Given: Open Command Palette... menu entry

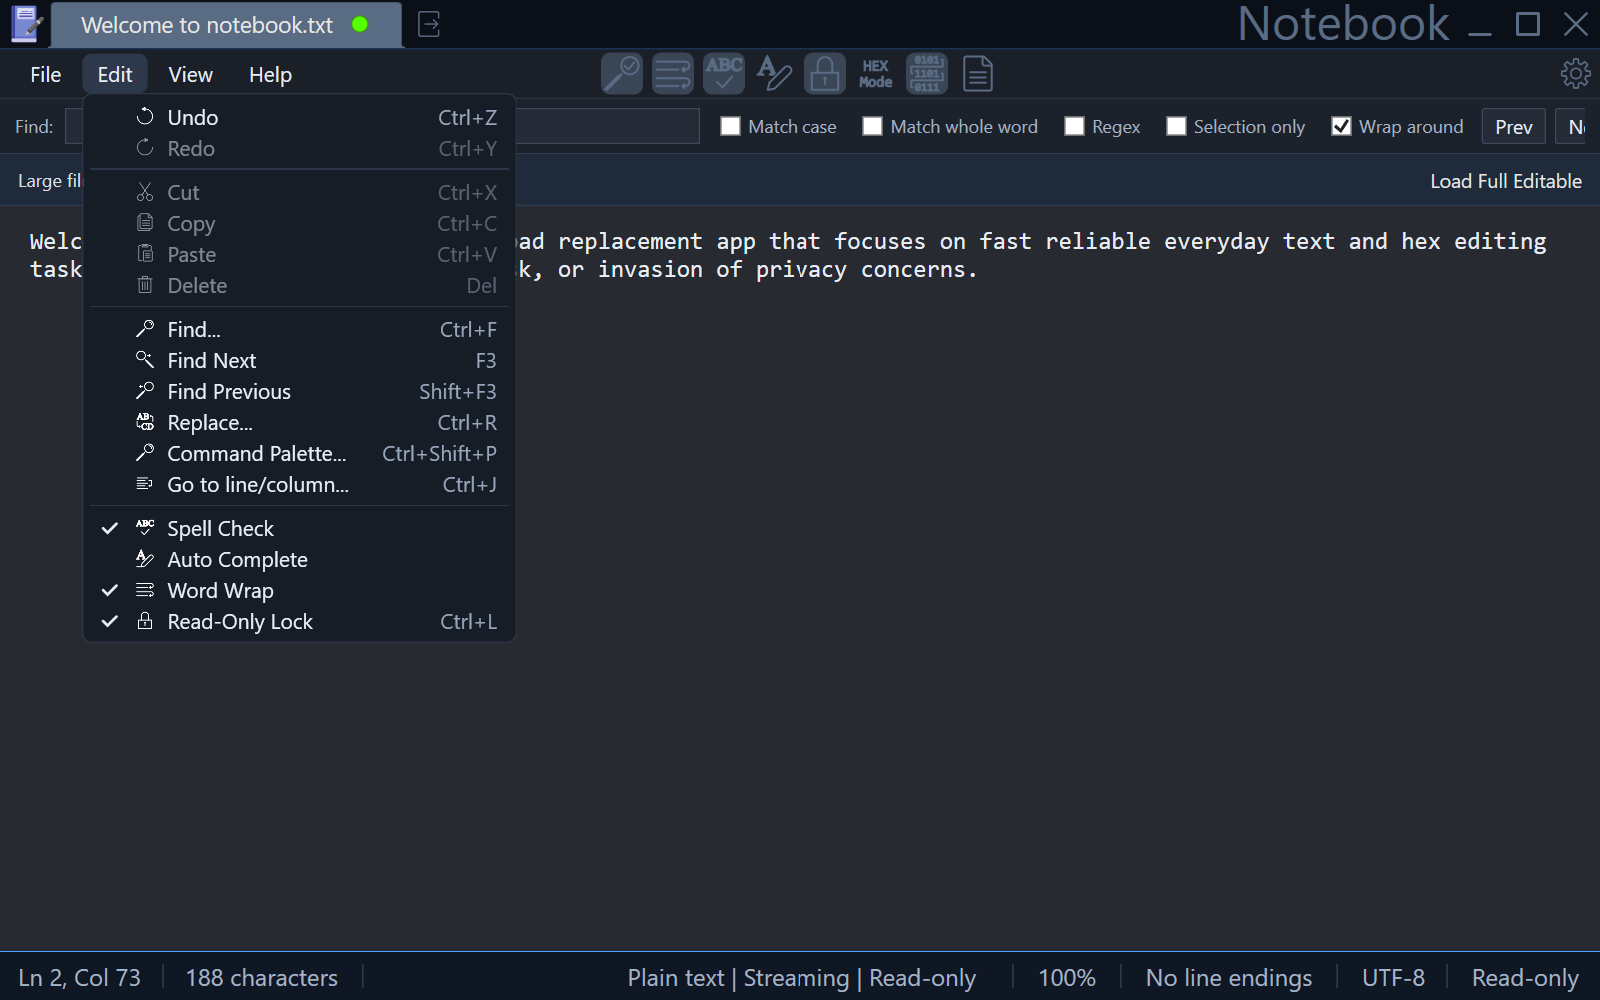Looking at the screenshot, I should coord(300,453).
